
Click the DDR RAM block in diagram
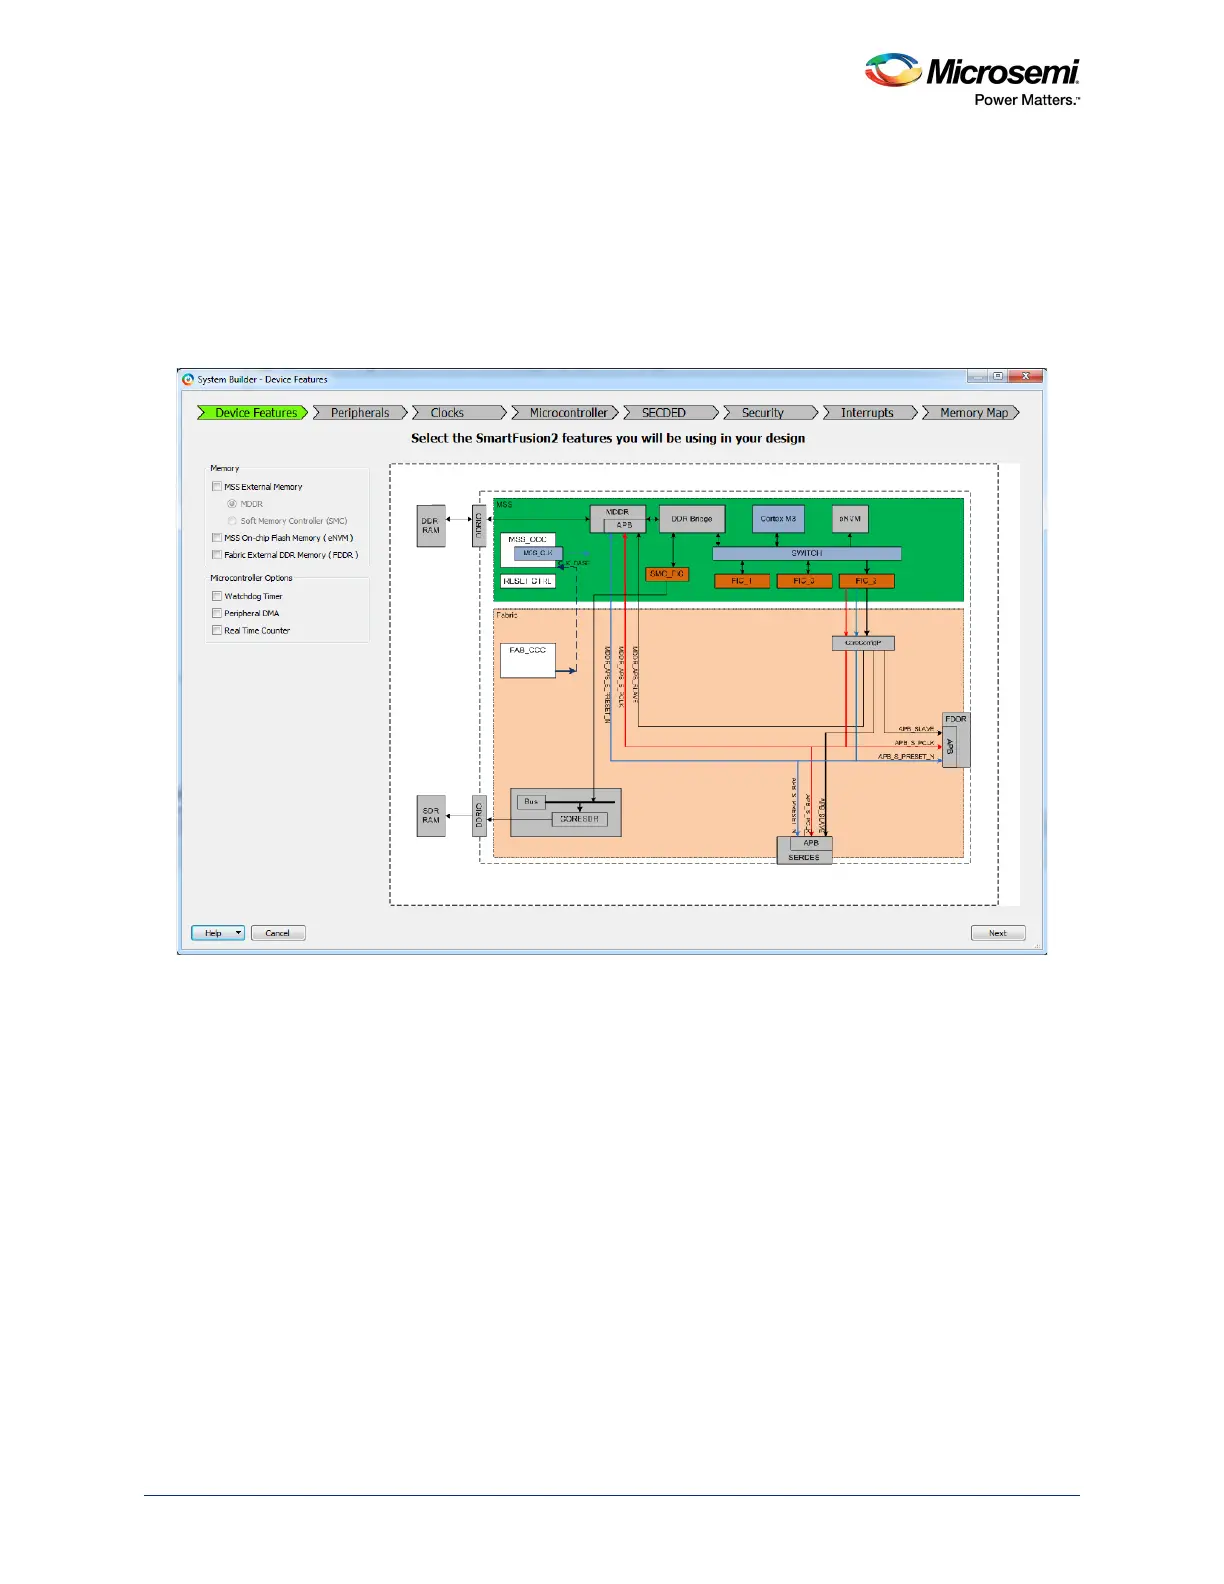coord(431,526)
